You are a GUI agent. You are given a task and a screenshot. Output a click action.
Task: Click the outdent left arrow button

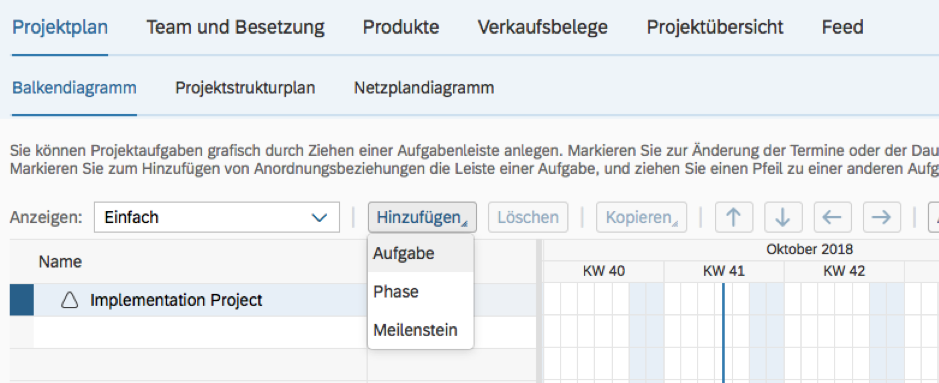coord(832,217)
